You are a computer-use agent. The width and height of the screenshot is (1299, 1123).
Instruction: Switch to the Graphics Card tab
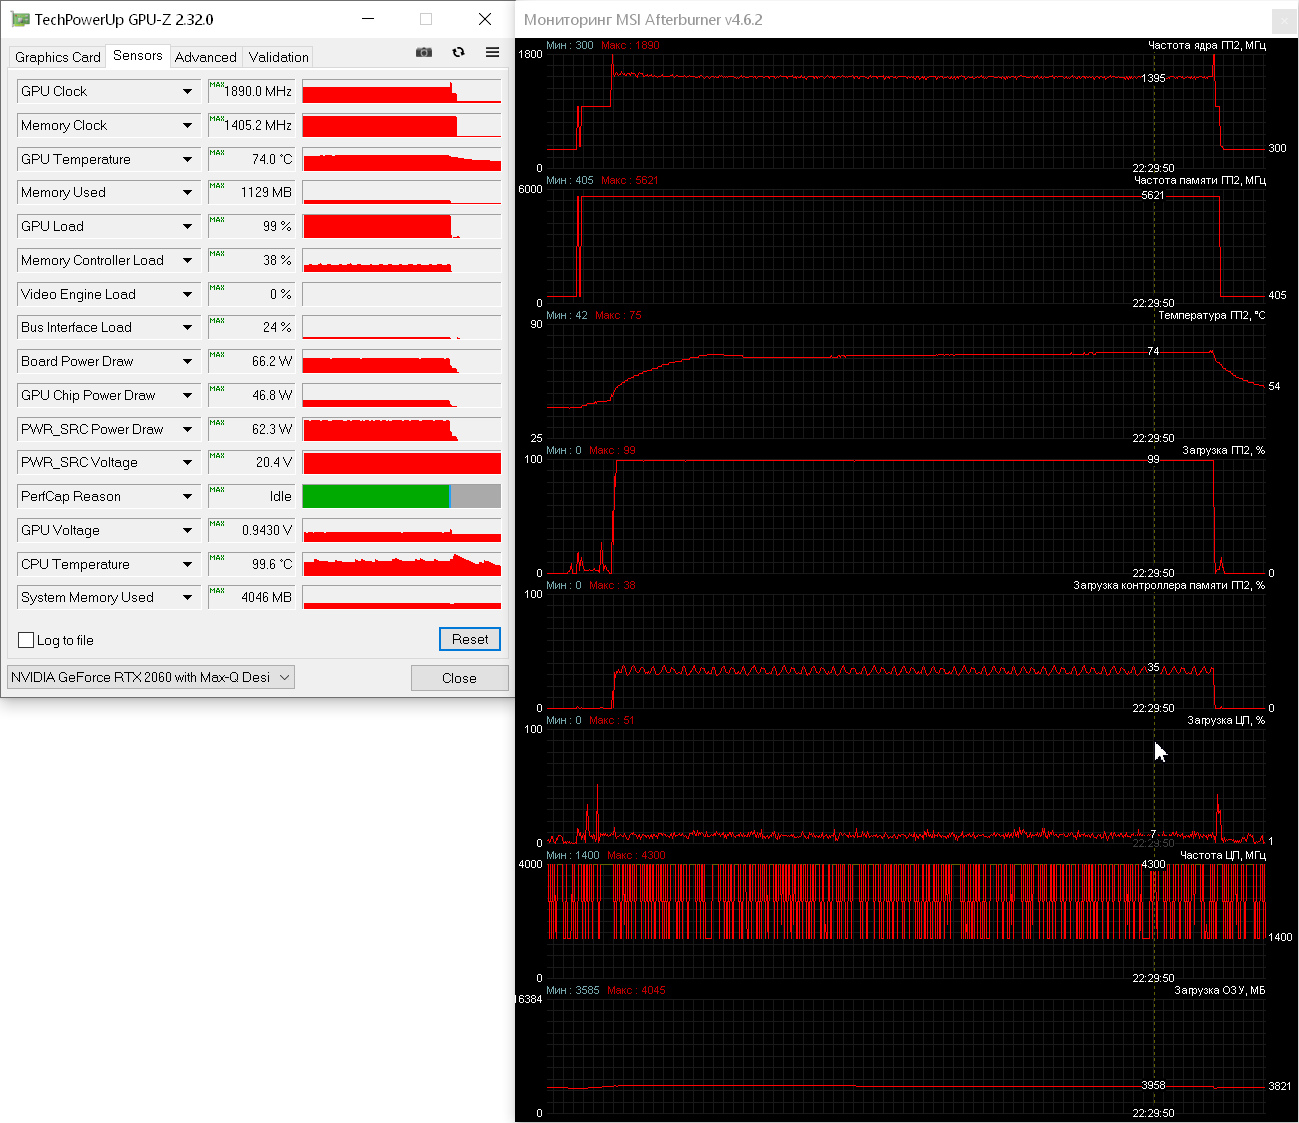point(58,57)
